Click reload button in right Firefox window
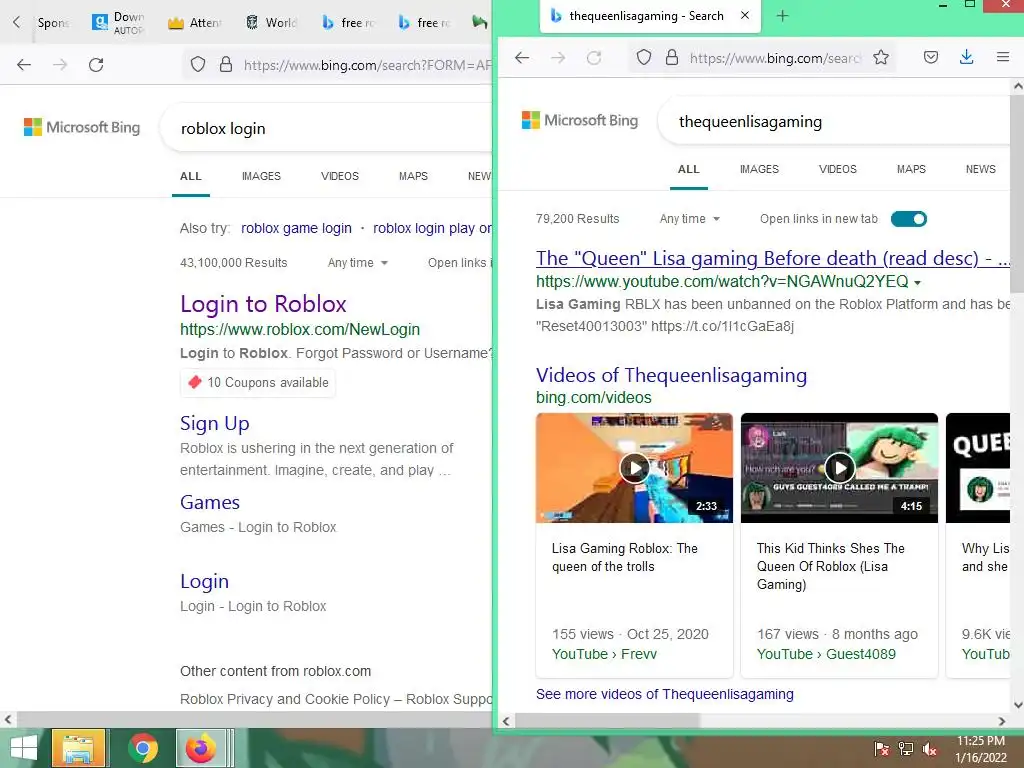1024x768 pixels. click(x=594, y=57)
